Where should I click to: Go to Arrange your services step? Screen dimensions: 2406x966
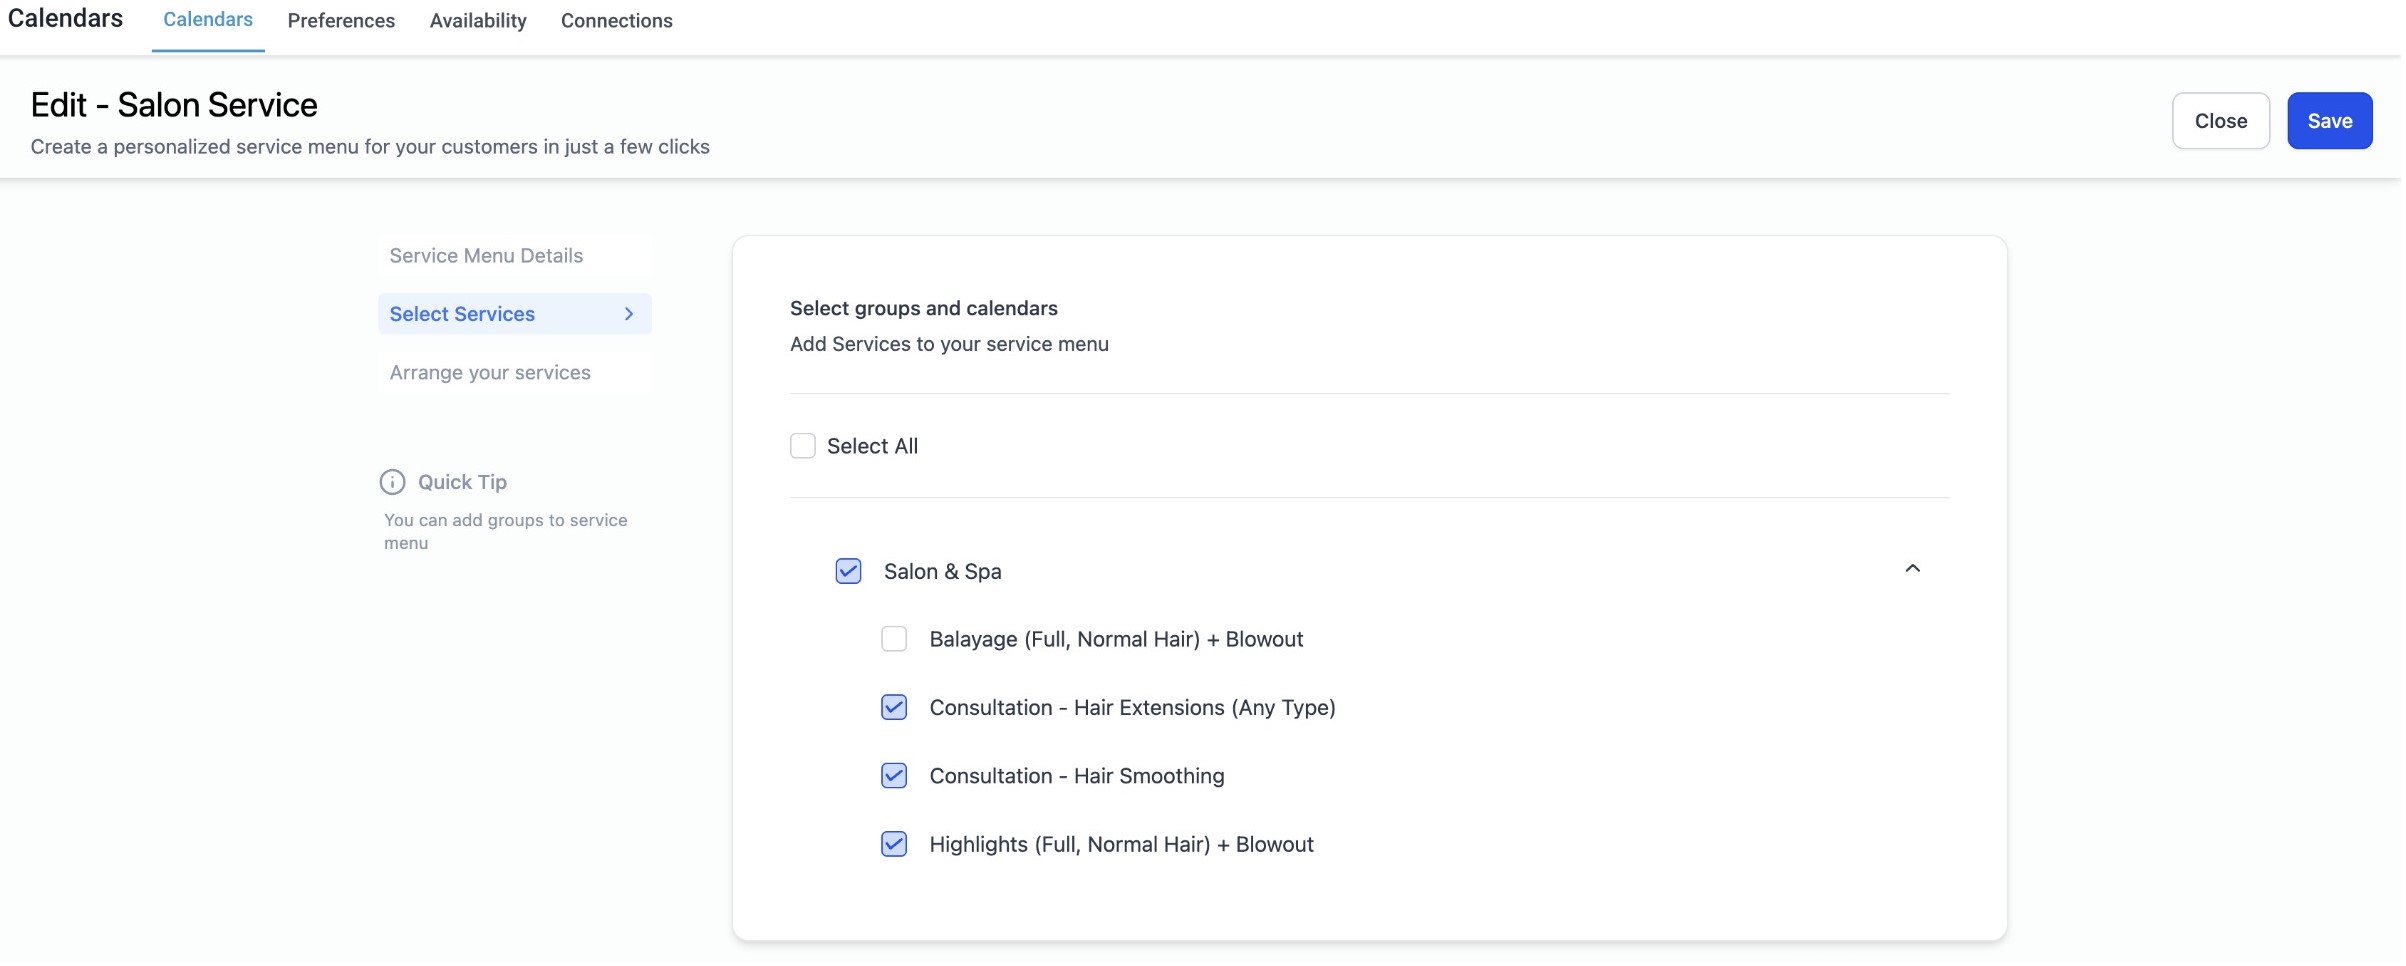pyautogui.click(x=490, y=373)
